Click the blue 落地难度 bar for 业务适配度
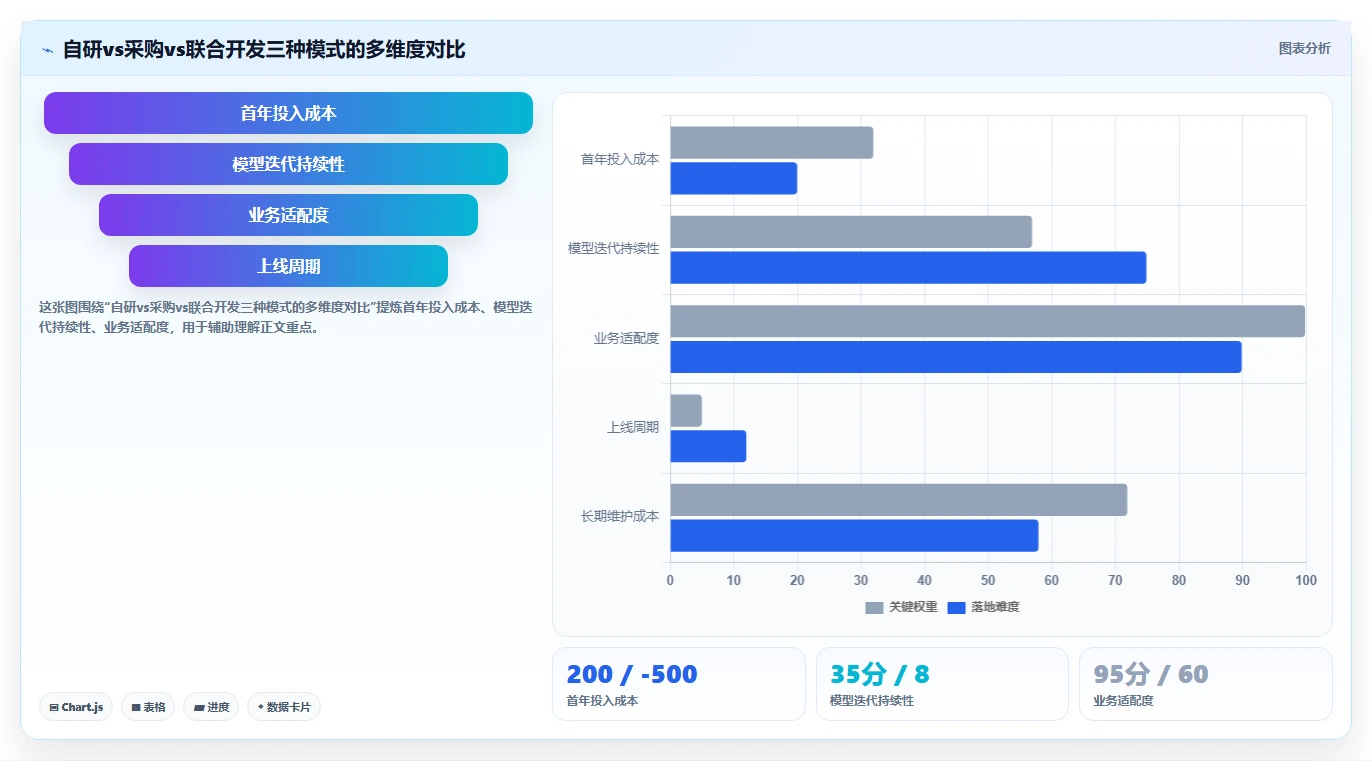The width and height of the screenshot is (1372, 761). click(956, 357)
